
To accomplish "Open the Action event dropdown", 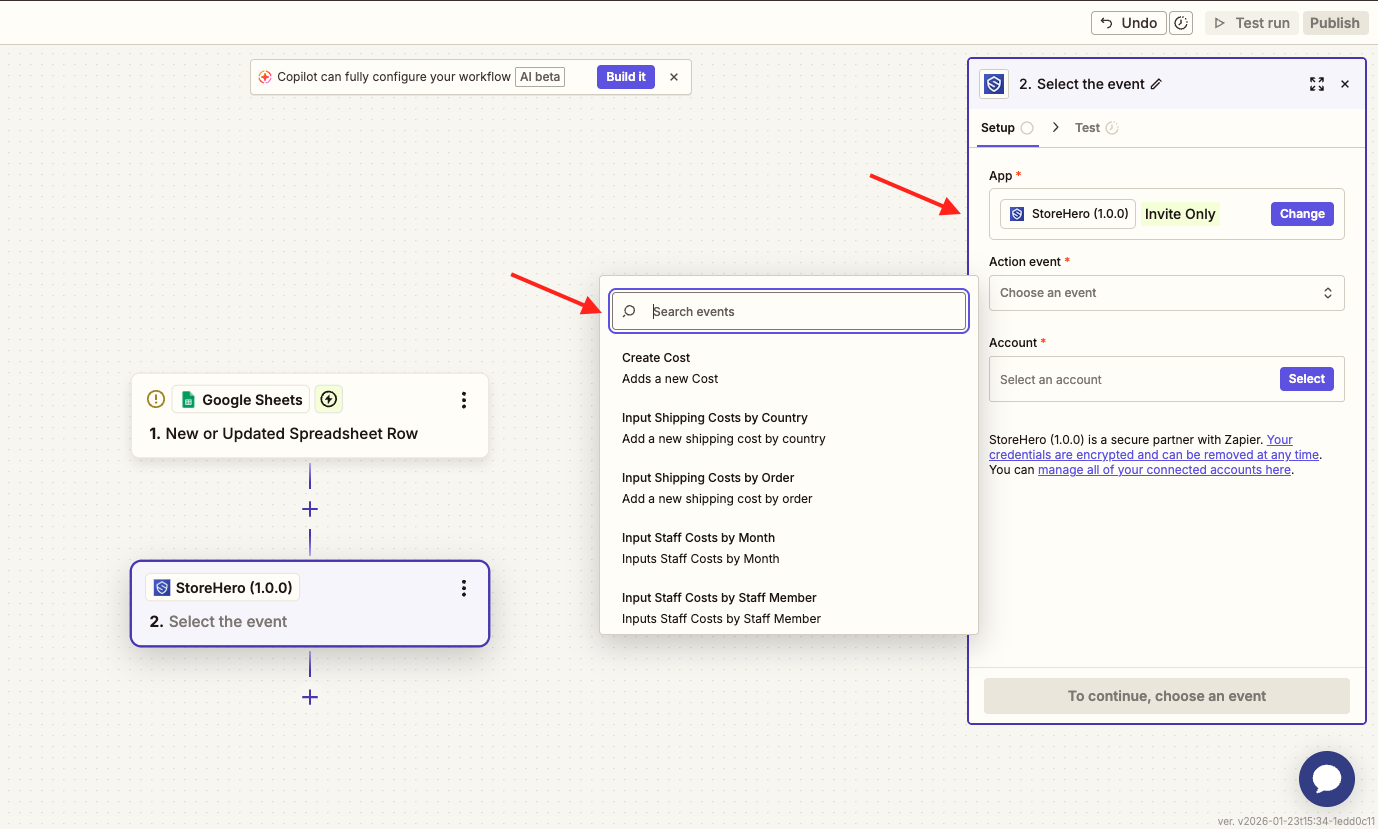I will pos(1166,293).
